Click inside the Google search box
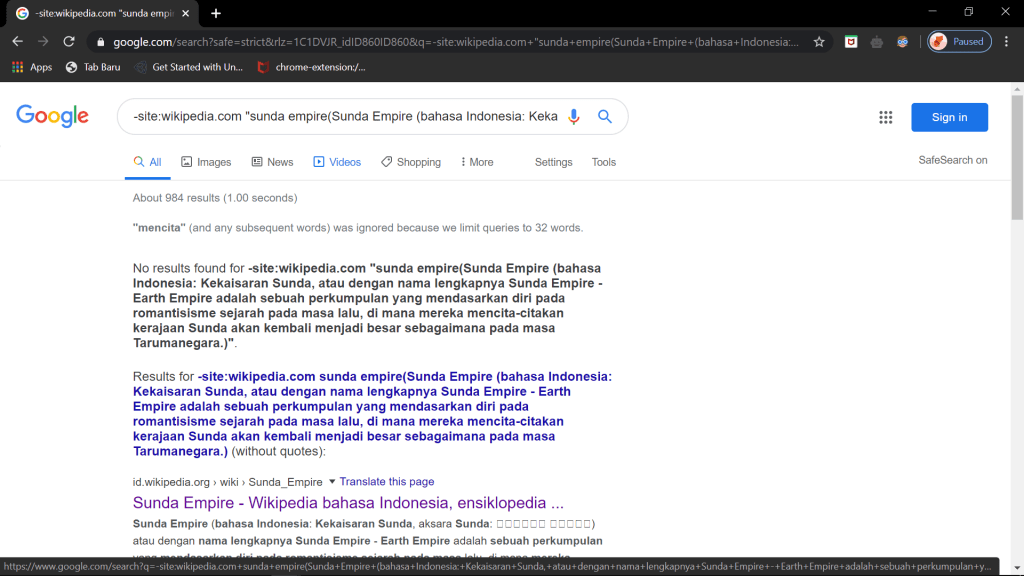The image size is (1024, 576). [x=345, y=117]
